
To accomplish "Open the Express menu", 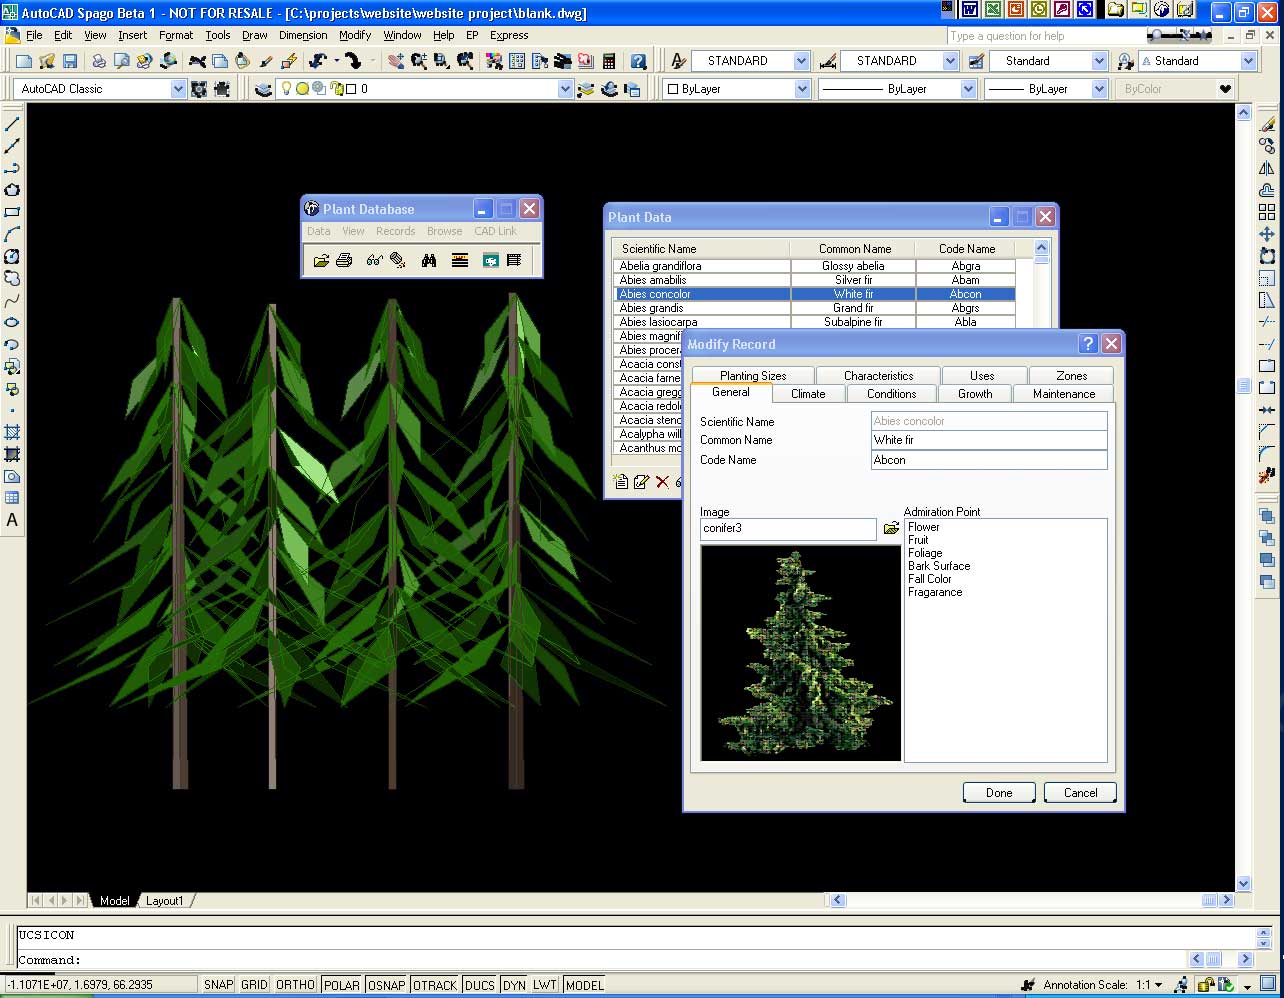I will pyautogui.click(x=509, y=35).
